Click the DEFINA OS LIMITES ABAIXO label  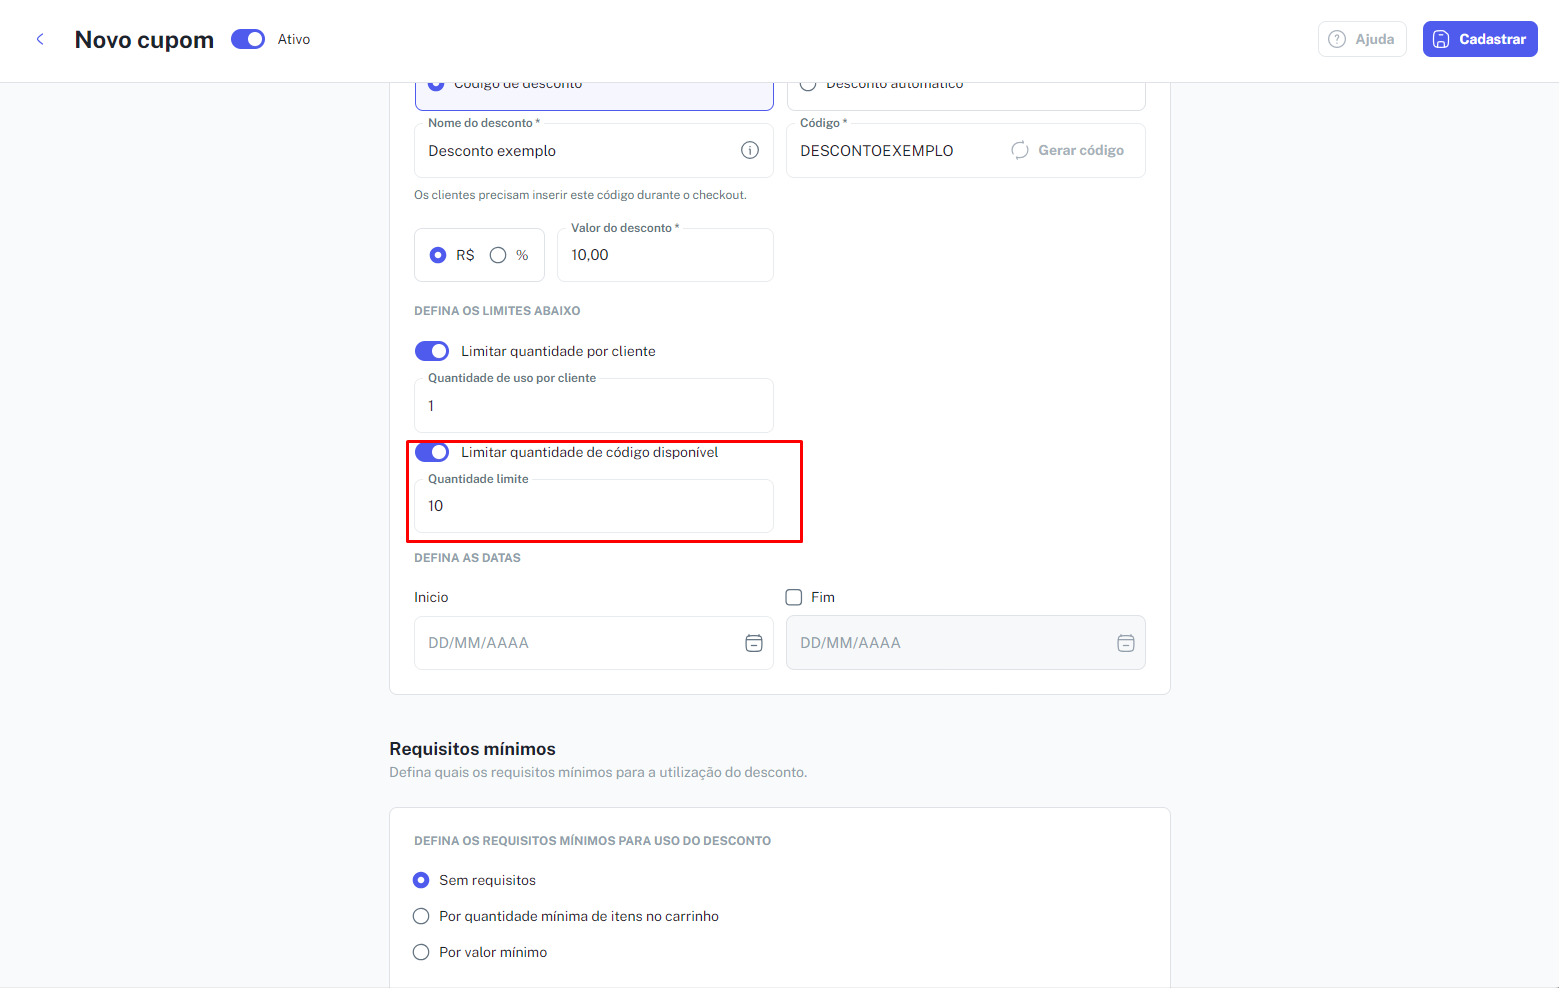coord(497,311)
